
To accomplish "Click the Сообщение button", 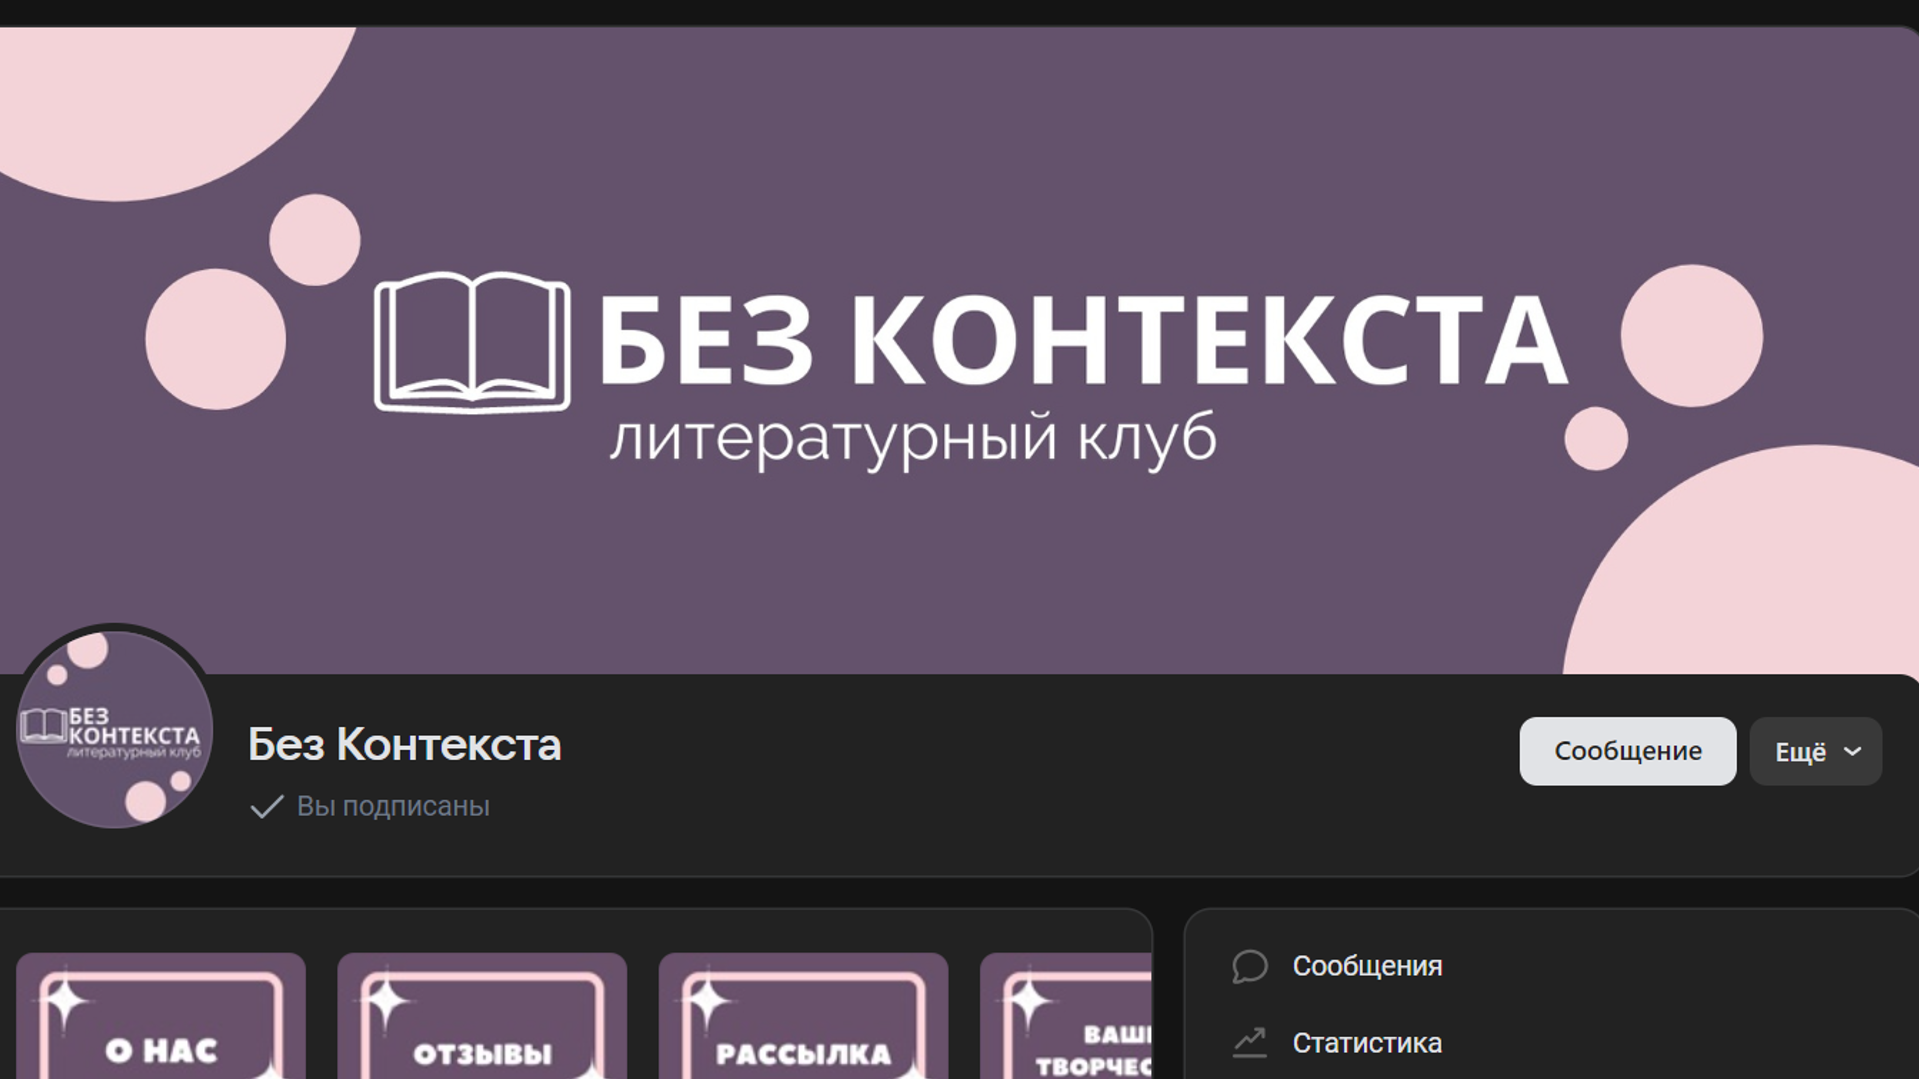I will point(1627,750).
